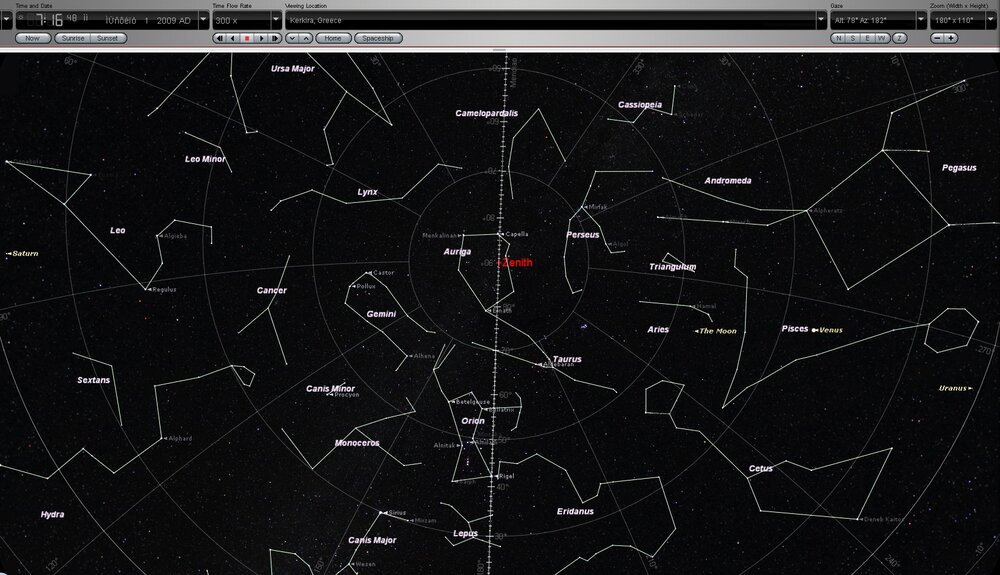Open the Time Flow Rate dropdown

(x=274, y=20)
